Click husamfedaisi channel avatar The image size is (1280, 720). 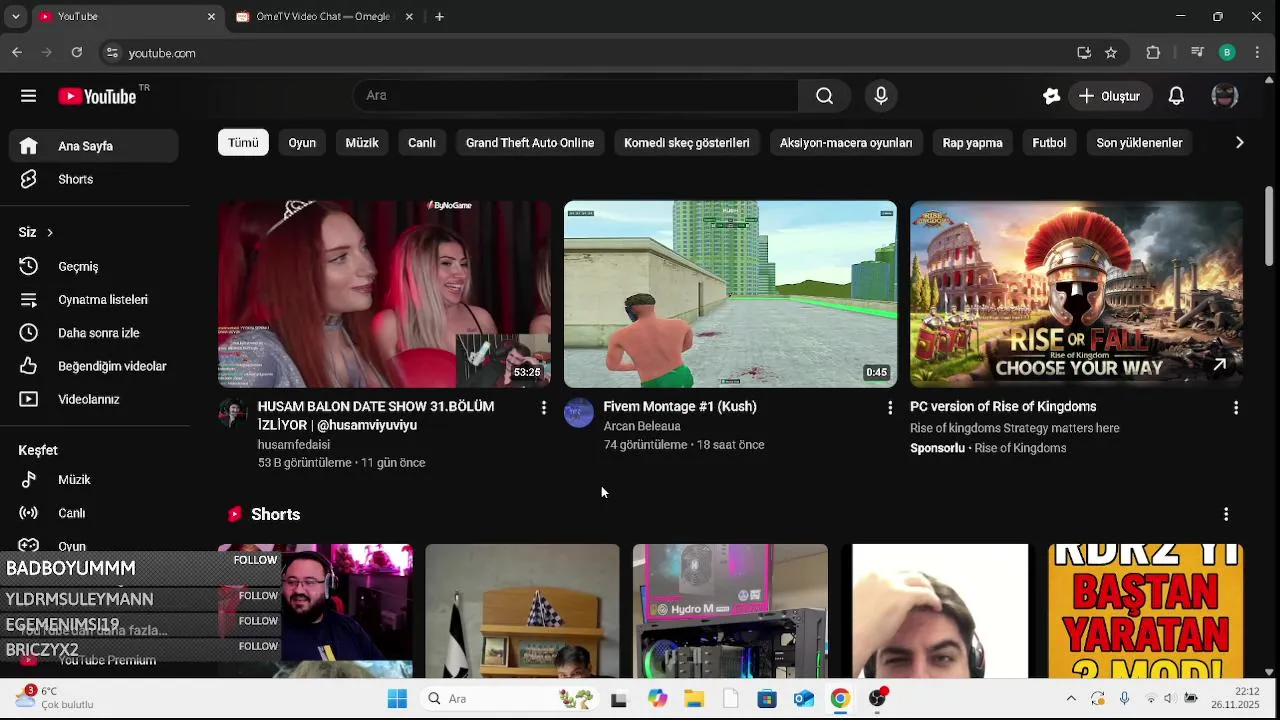(x=233, y=413)
